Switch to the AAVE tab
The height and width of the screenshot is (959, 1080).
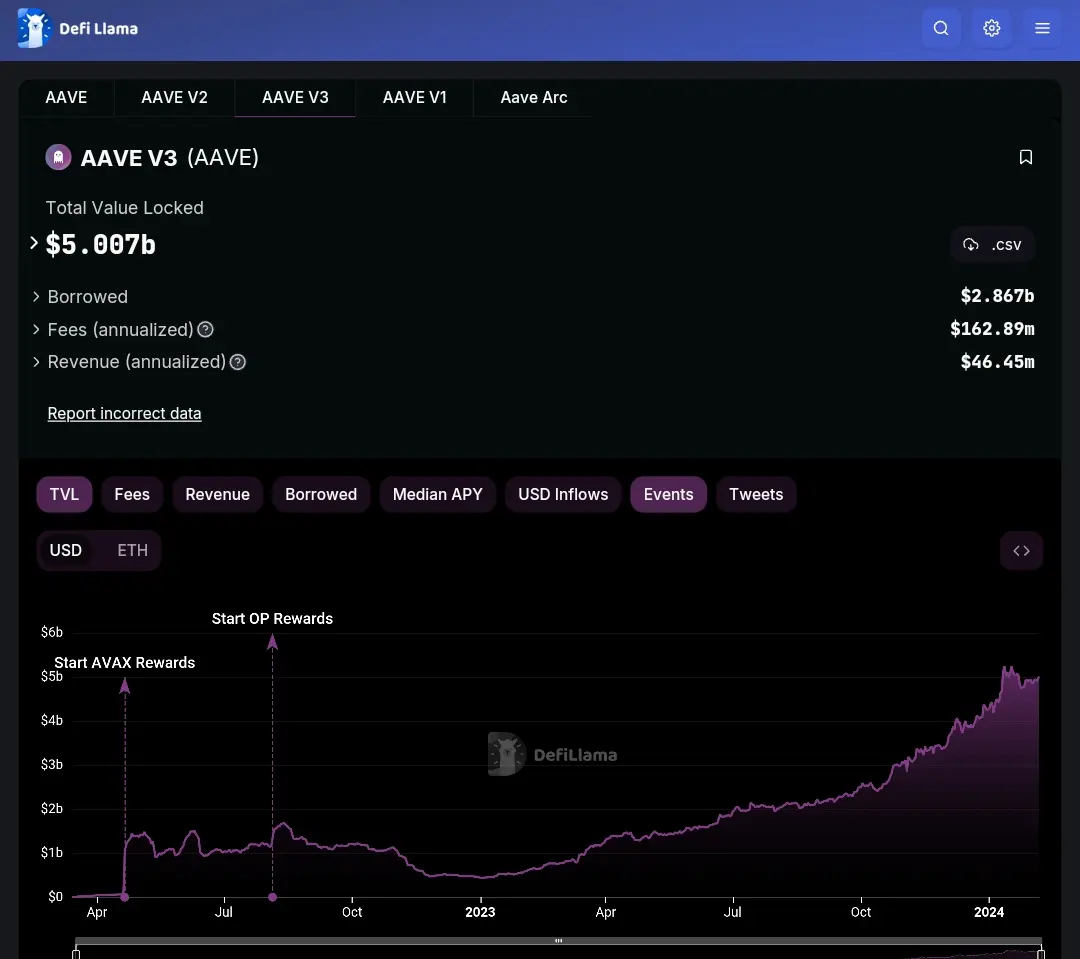(x=66, y=98)
